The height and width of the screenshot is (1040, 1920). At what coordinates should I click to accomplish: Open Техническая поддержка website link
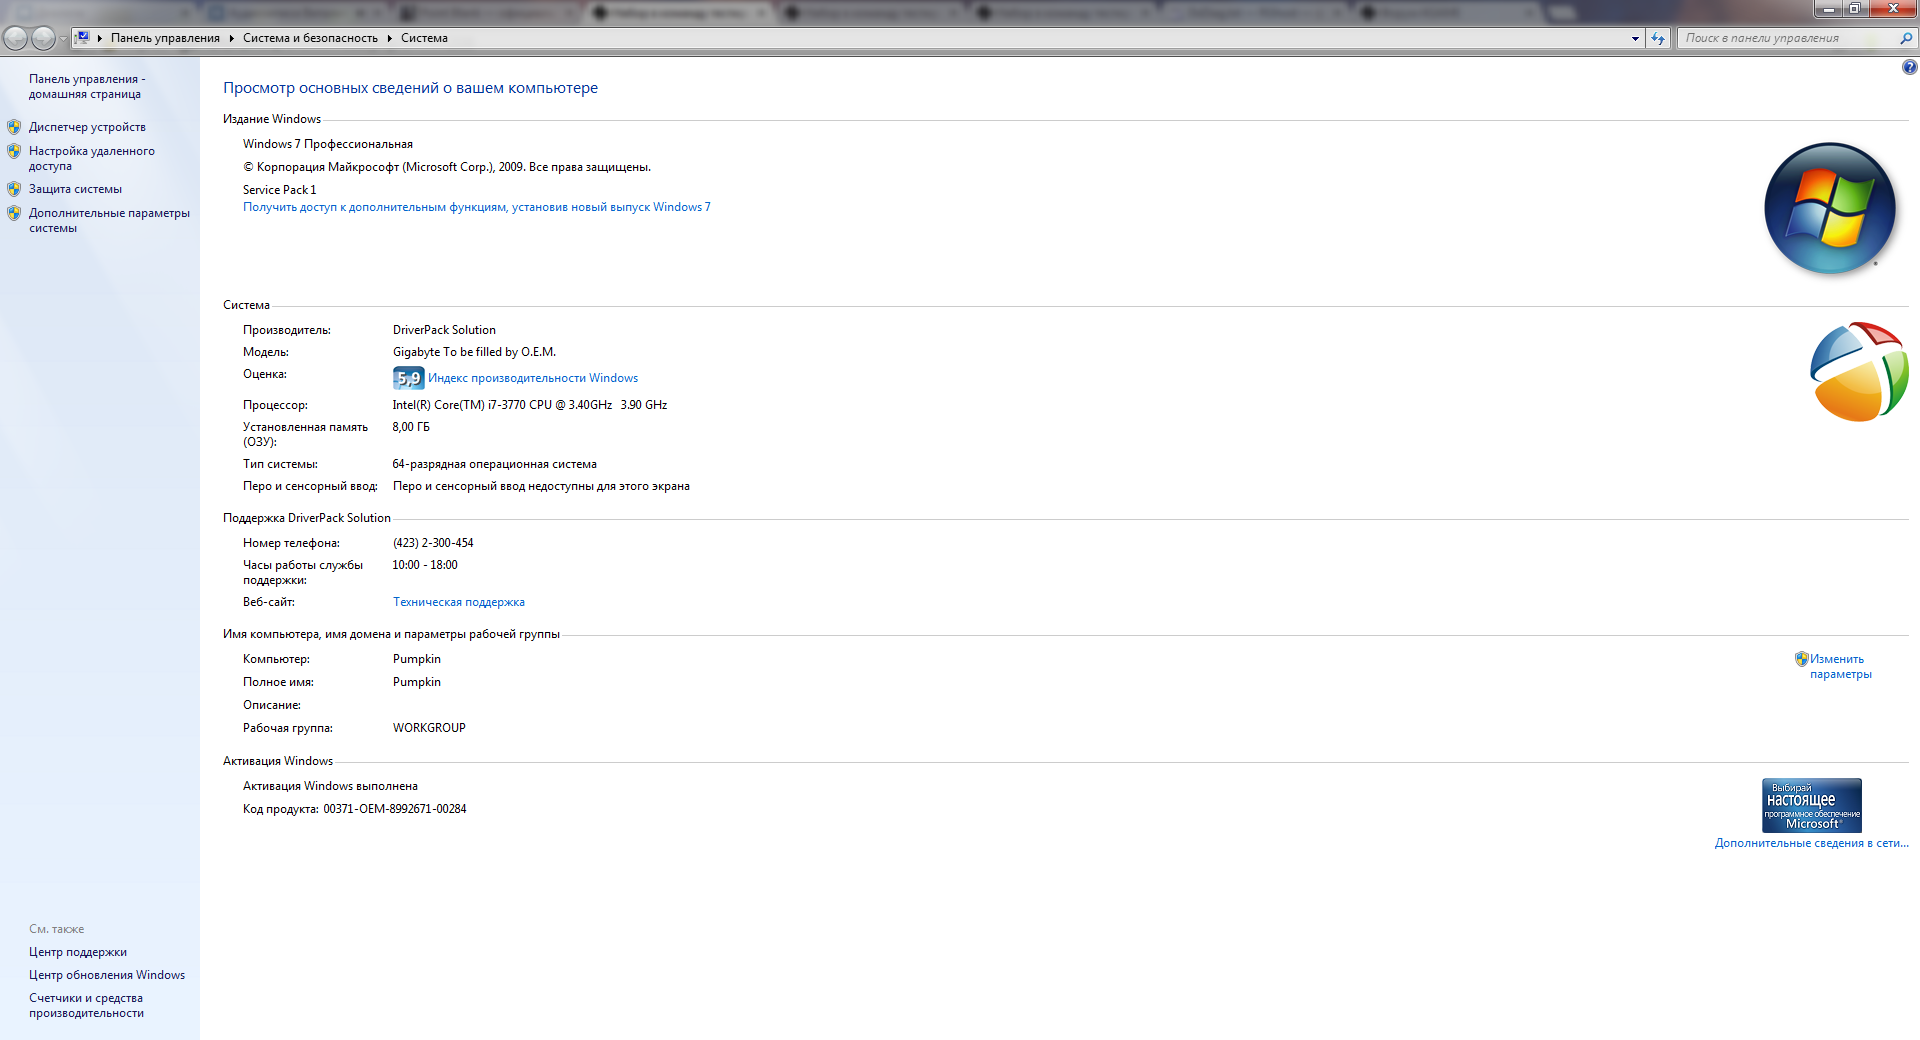click(459, 602)
